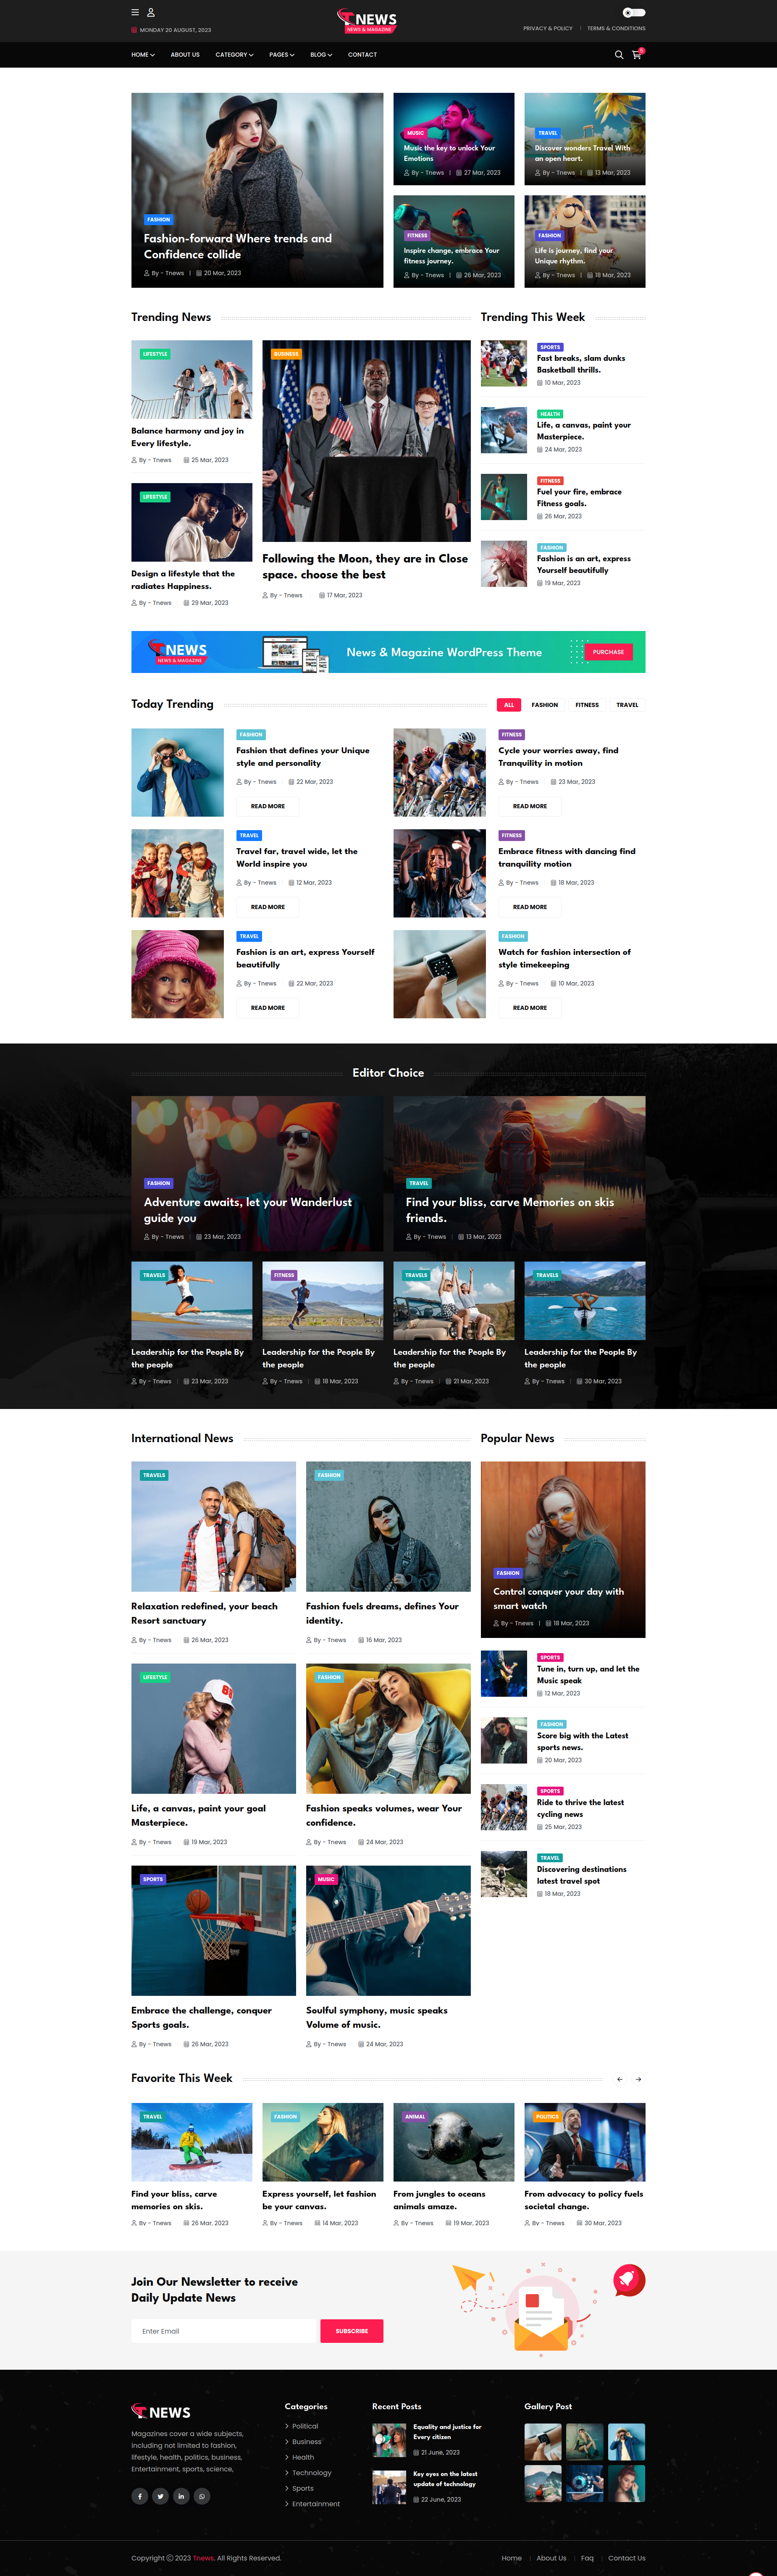Open the camera lens thumbnail in Gallery Post
Viewport: 777px width, 2576px height.
[x=585, y=2484]
